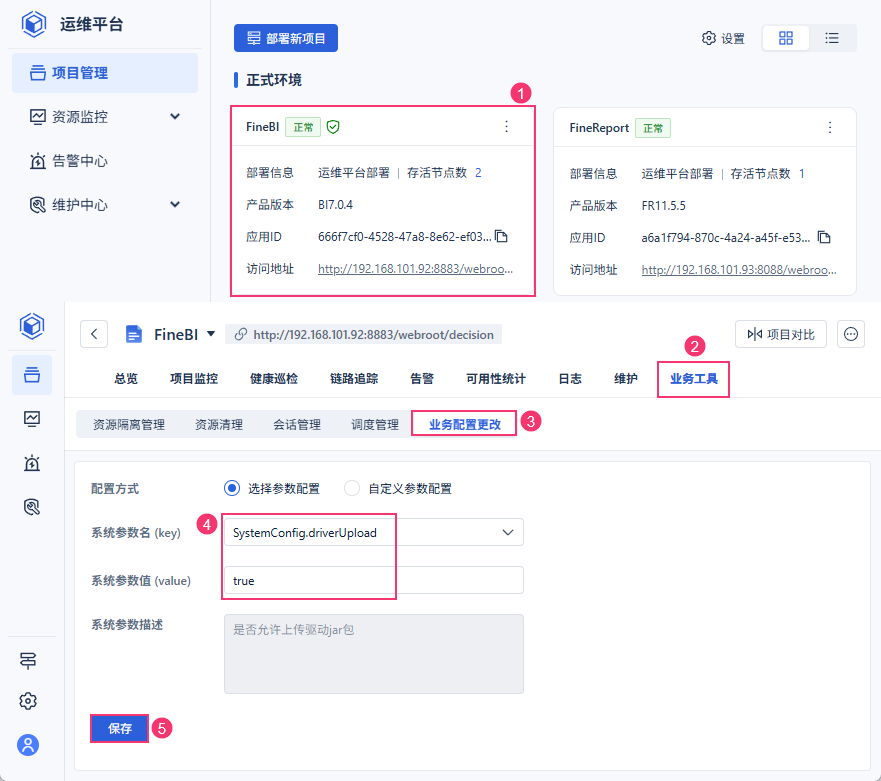The image size is (881, 781).
Task: Select resource monitoring icon in collapsed sidebar
Action: pos(32,419)
